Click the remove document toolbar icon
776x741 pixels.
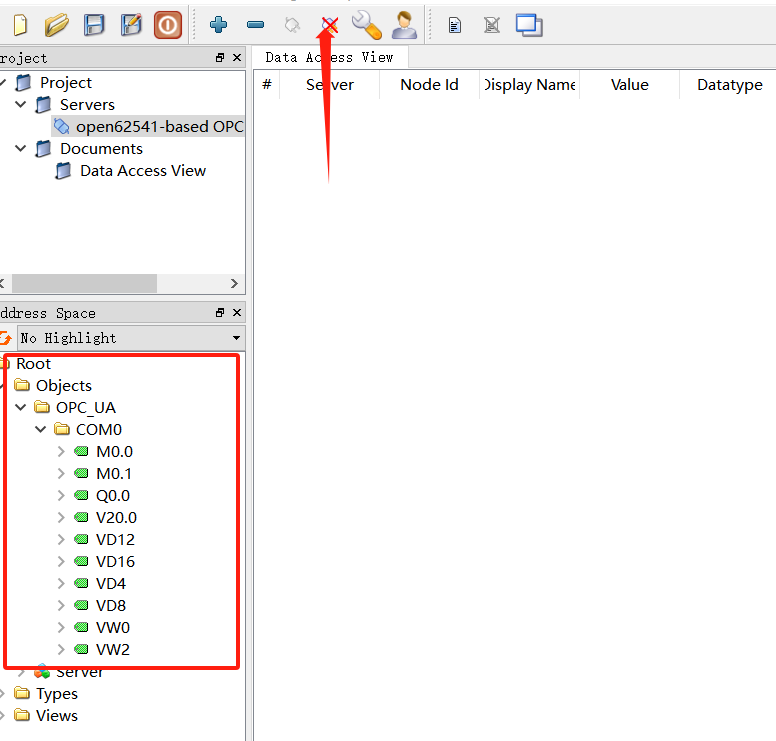click(492, 25)
